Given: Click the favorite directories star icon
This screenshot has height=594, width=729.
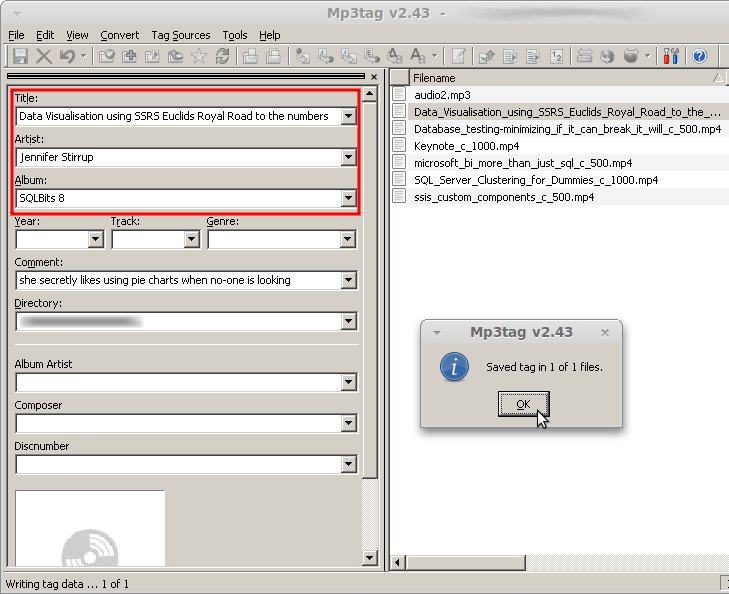Looking at the screenshot, I should pyautogui.click(x=199, y=56).
